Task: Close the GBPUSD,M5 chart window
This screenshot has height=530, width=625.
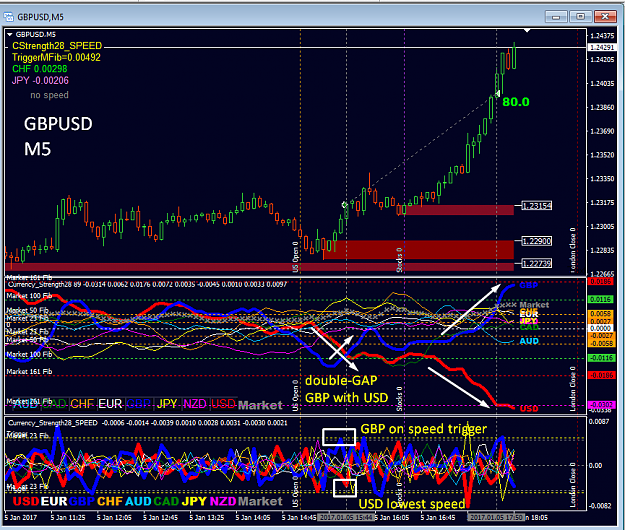Action: click(605, 17)
